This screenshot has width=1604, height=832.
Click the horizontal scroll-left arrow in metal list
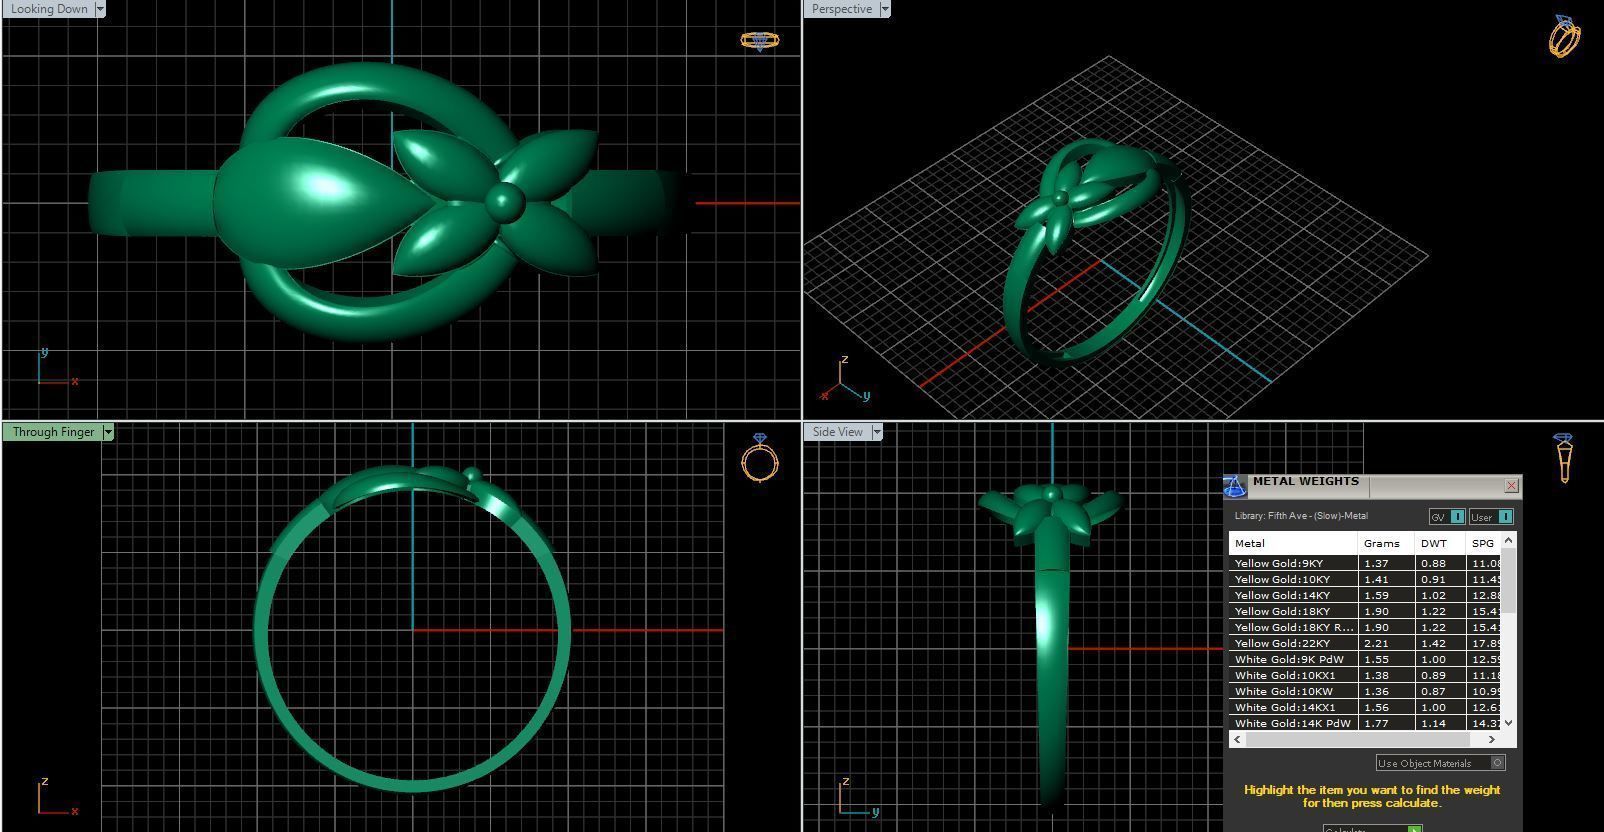pyautogui.click(x=1238, y=740)
